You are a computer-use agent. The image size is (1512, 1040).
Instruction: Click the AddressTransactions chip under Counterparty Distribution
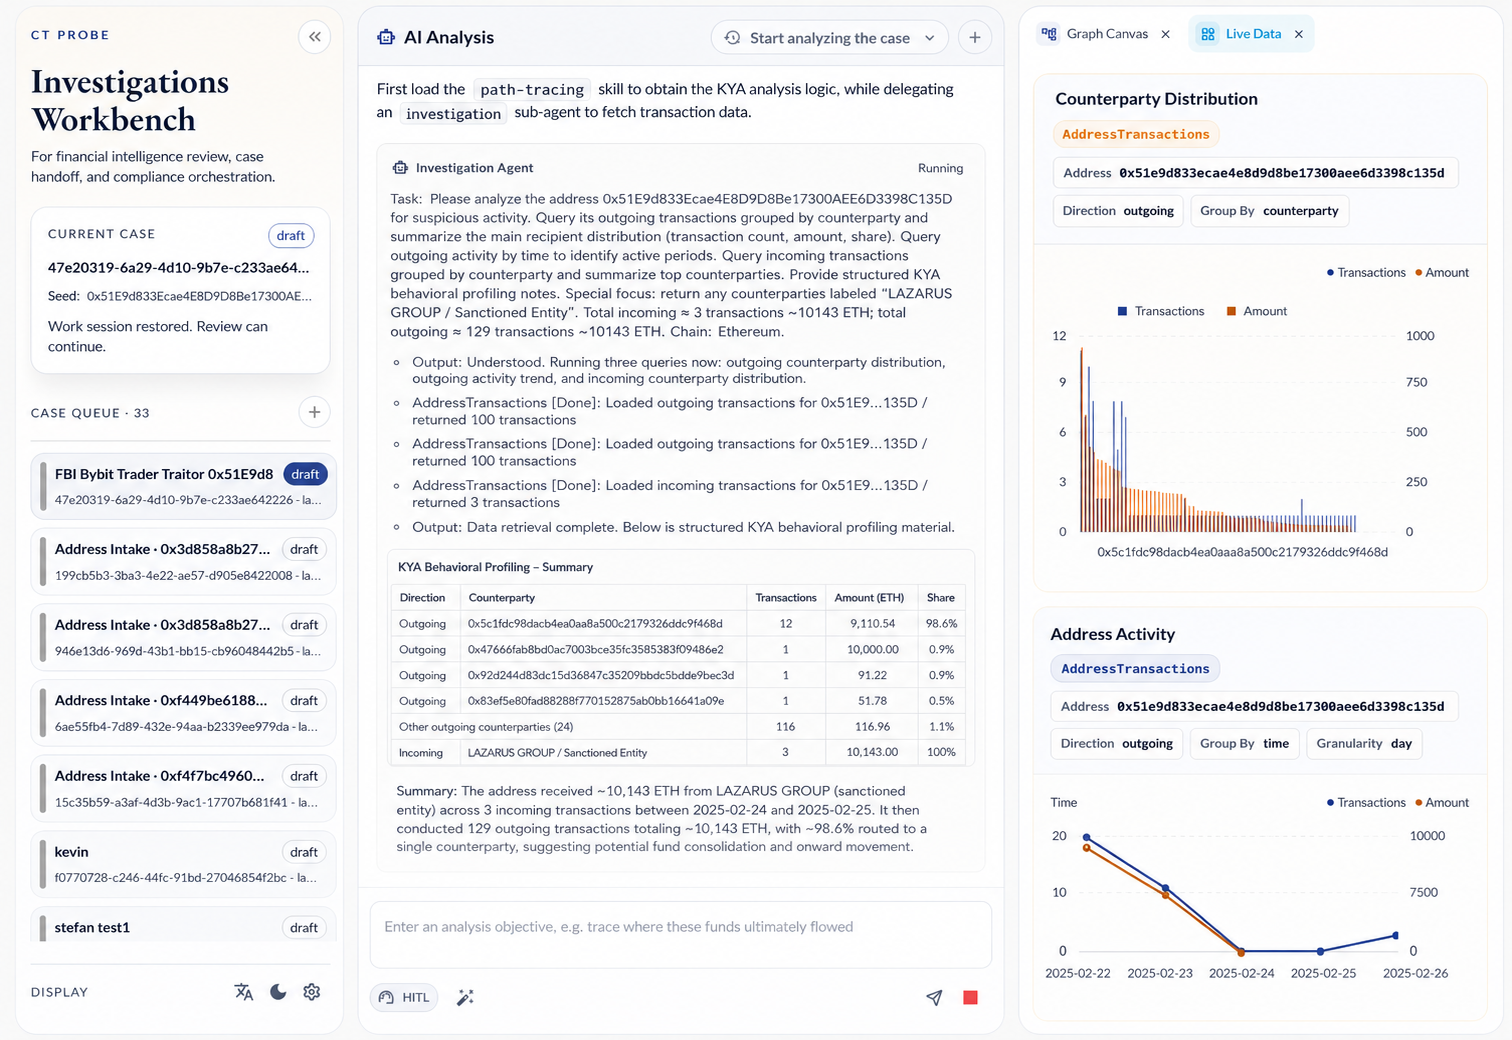pyautogui.click(x=1135, y=134)
